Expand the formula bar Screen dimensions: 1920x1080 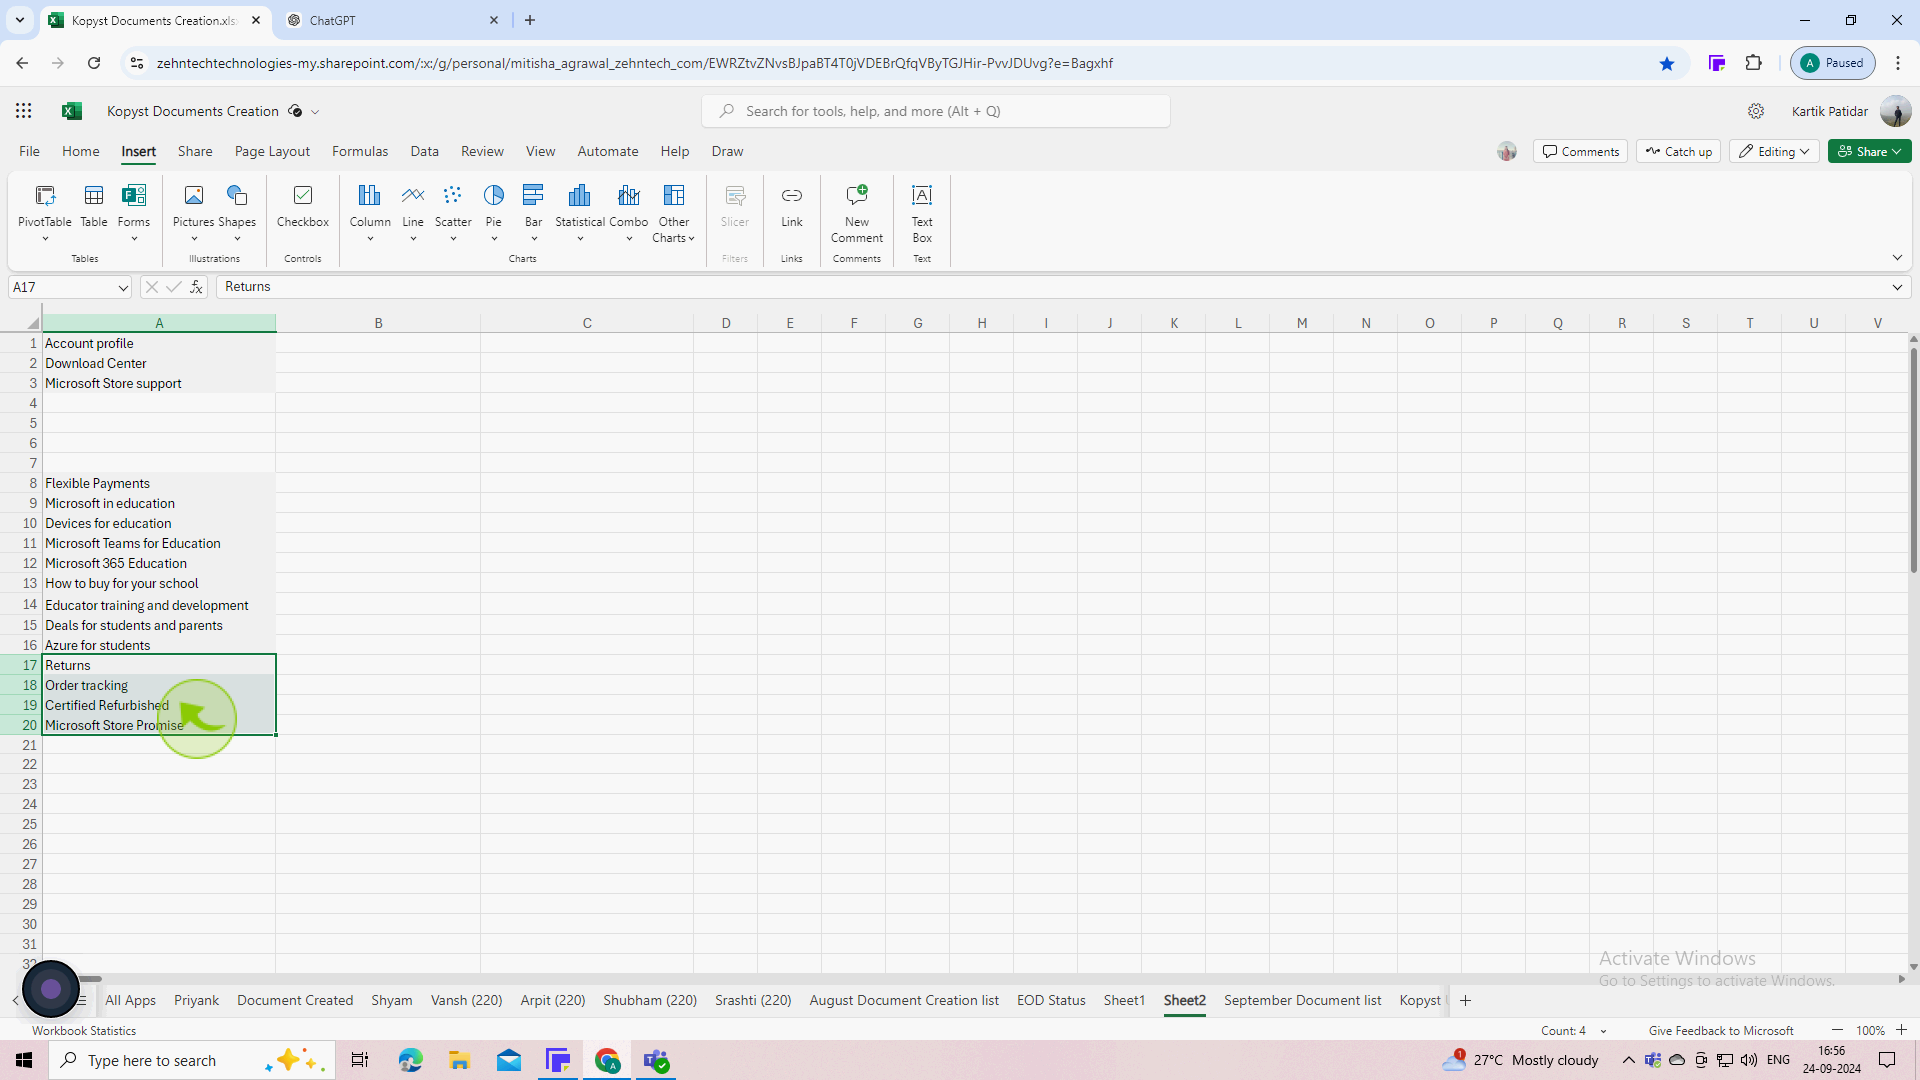(x=1897, y=287)
